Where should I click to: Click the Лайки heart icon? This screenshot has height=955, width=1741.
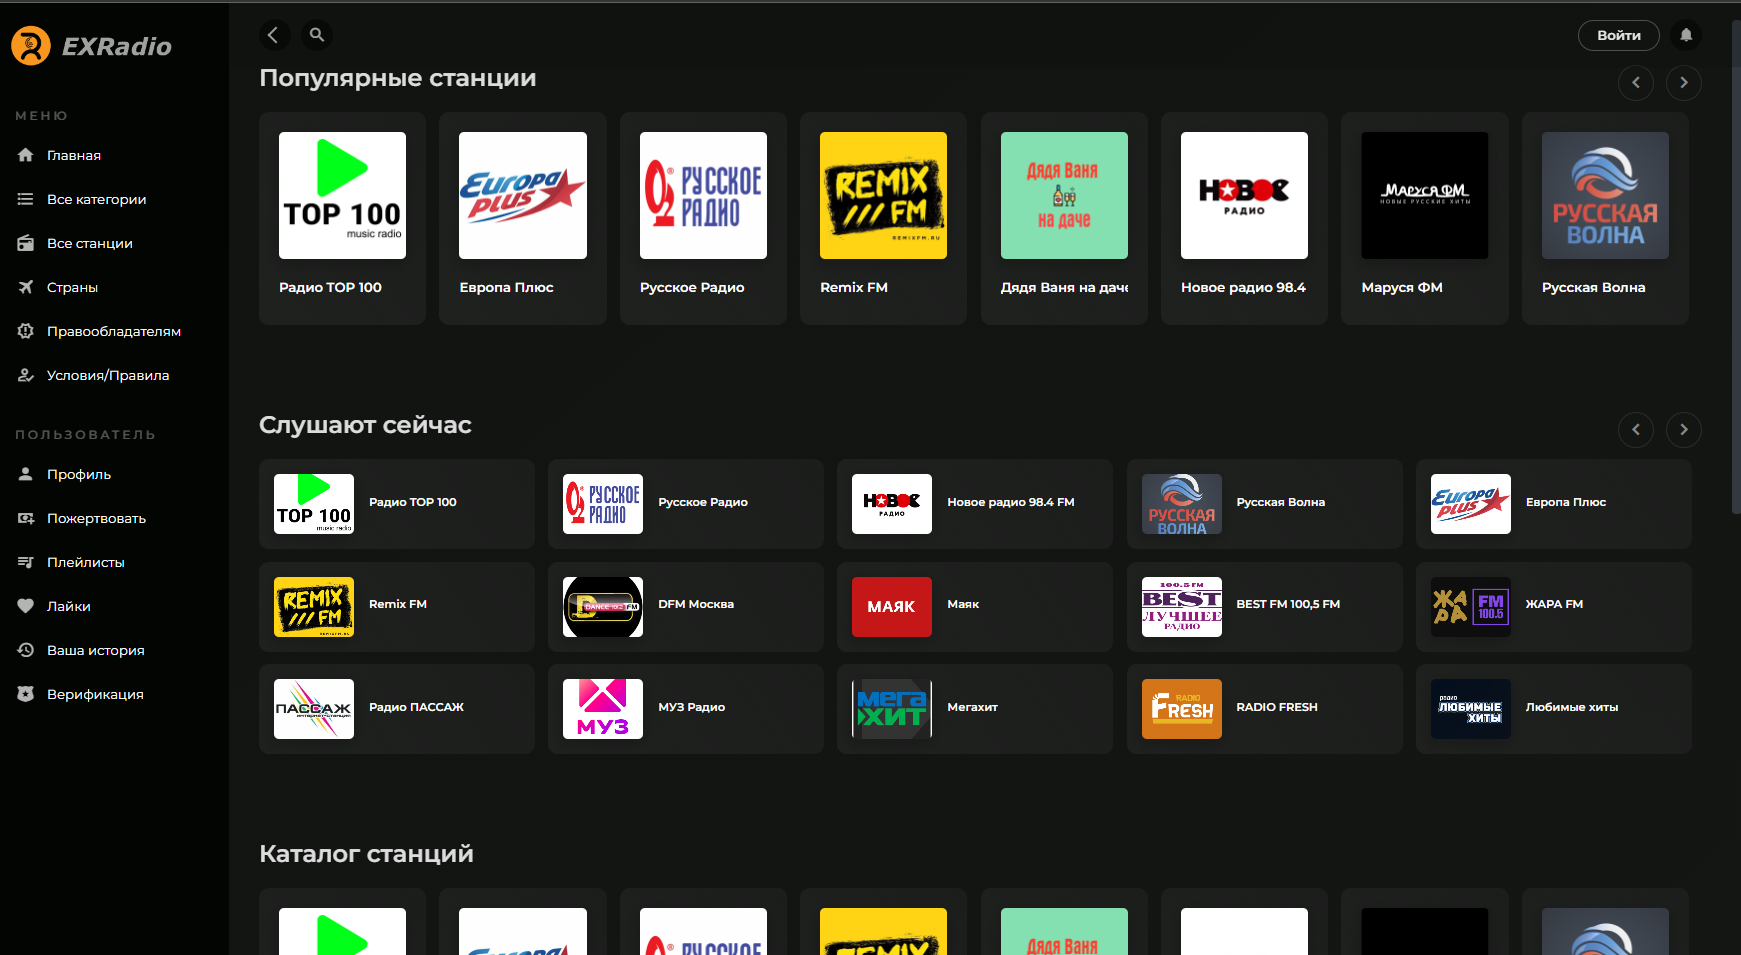(26, 606)
